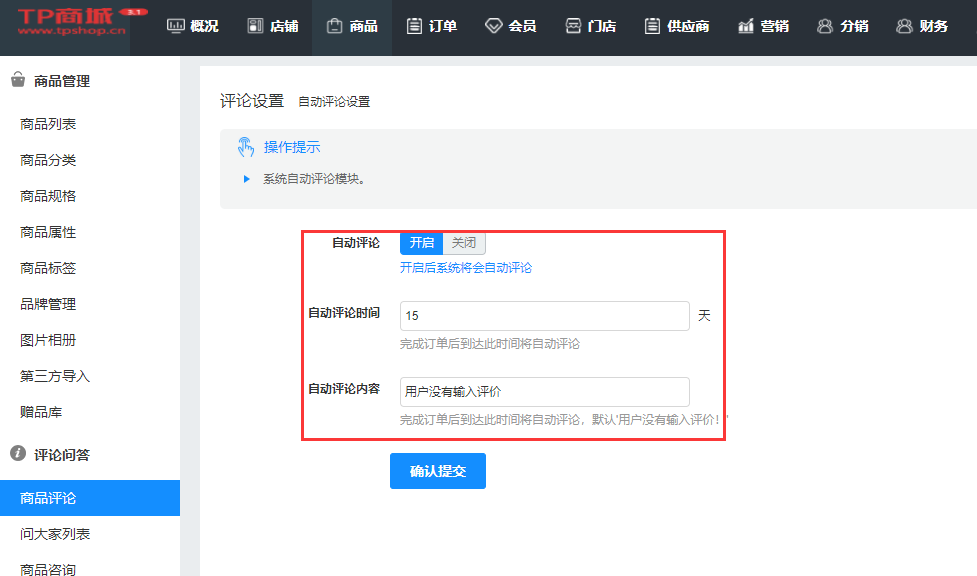This screenshot has height=576, width=977.
Task: Open the 营销 marketing section
Action: coord(763,27)
